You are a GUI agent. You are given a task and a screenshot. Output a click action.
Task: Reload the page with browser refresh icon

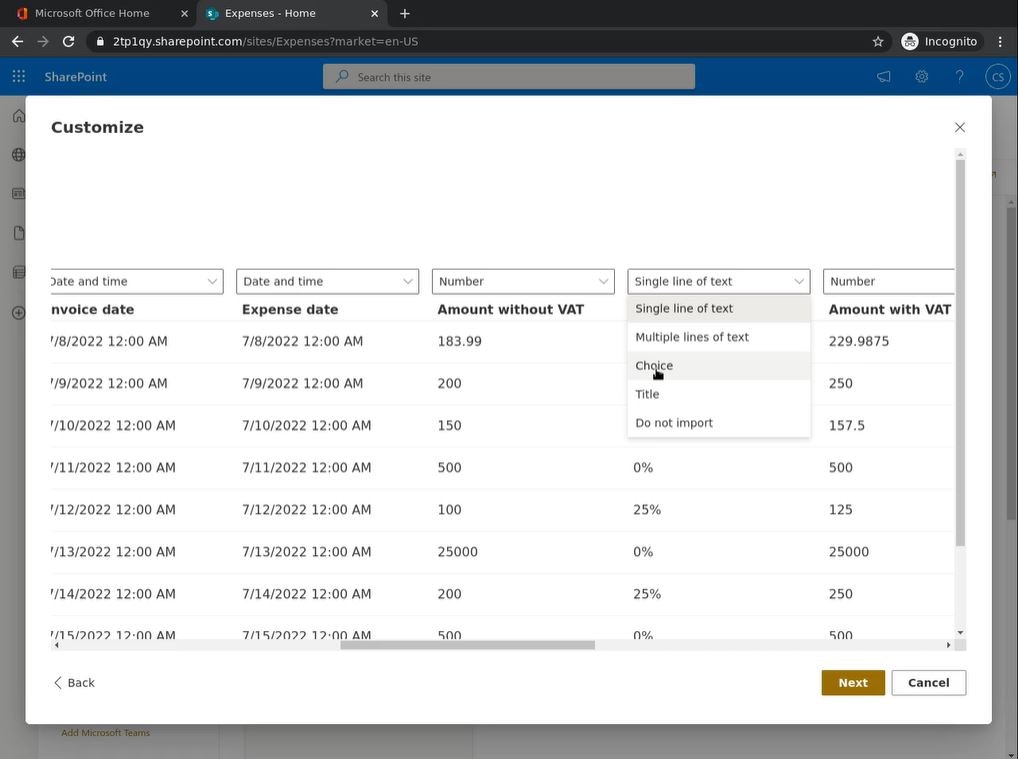point(68,41)
